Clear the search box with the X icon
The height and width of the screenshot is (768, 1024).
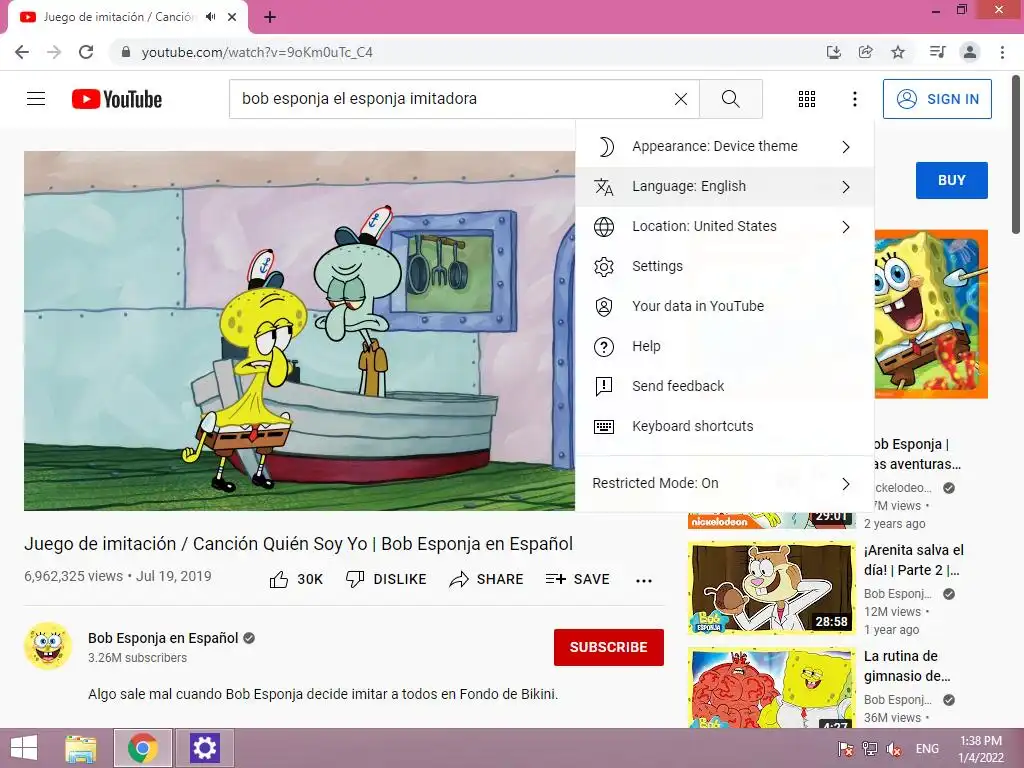pos(680,99)
